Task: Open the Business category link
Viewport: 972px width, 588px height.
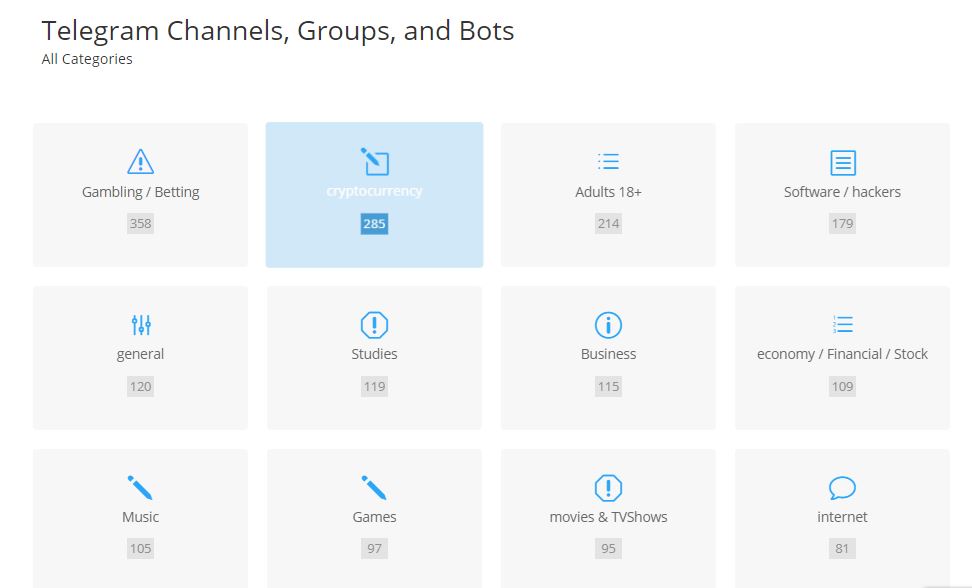Action: click(608, 354)
